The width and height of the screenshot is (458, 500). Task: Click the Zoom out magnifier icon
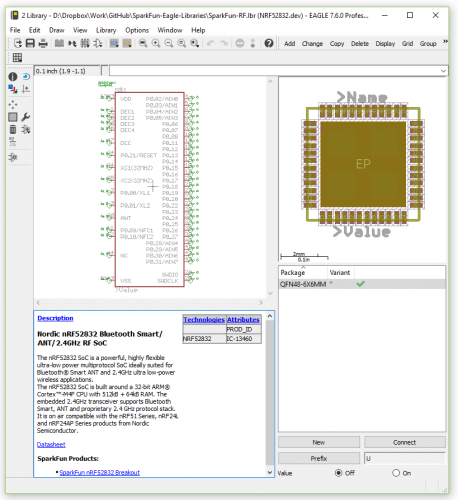point(169,43)
